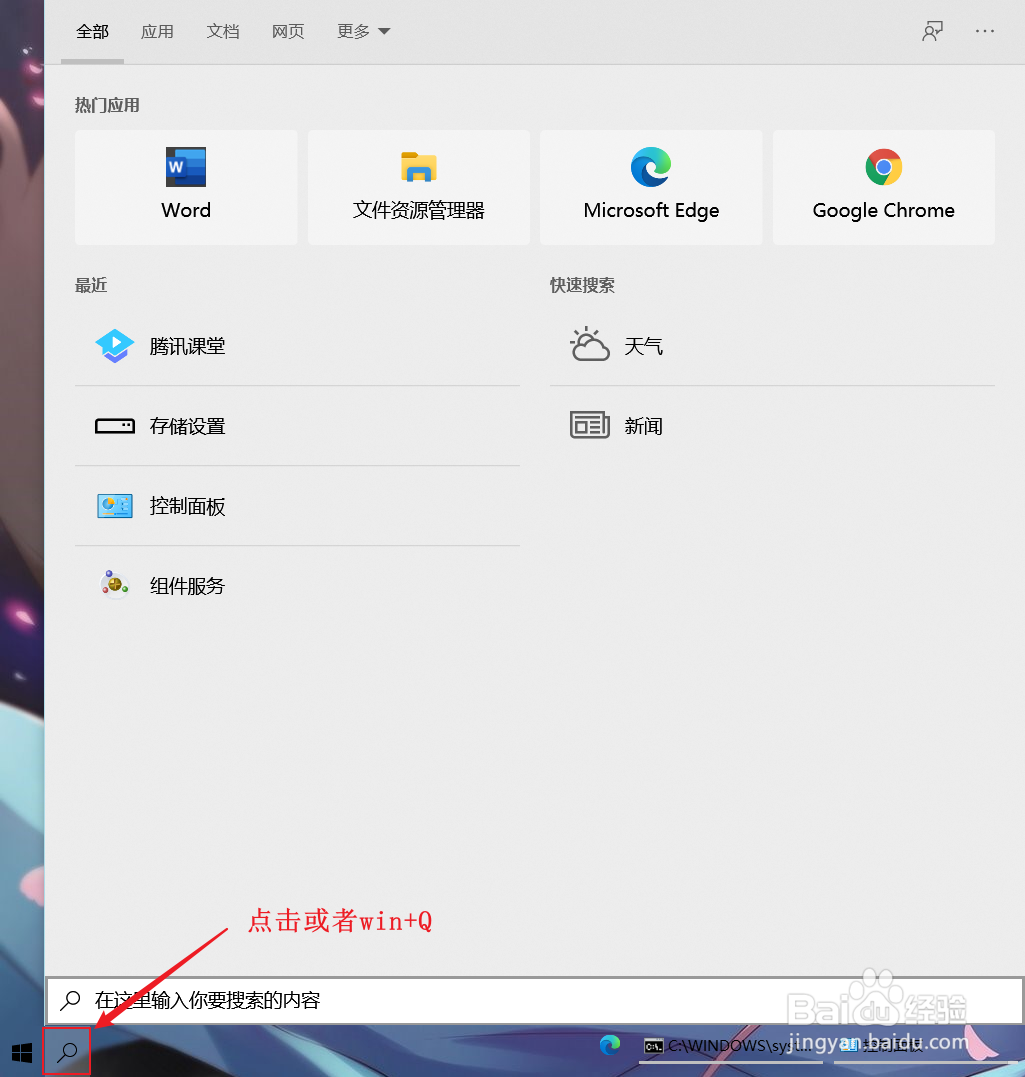
Task: Launch 文件资源管理器 from top apps
Action: (418, 187)
